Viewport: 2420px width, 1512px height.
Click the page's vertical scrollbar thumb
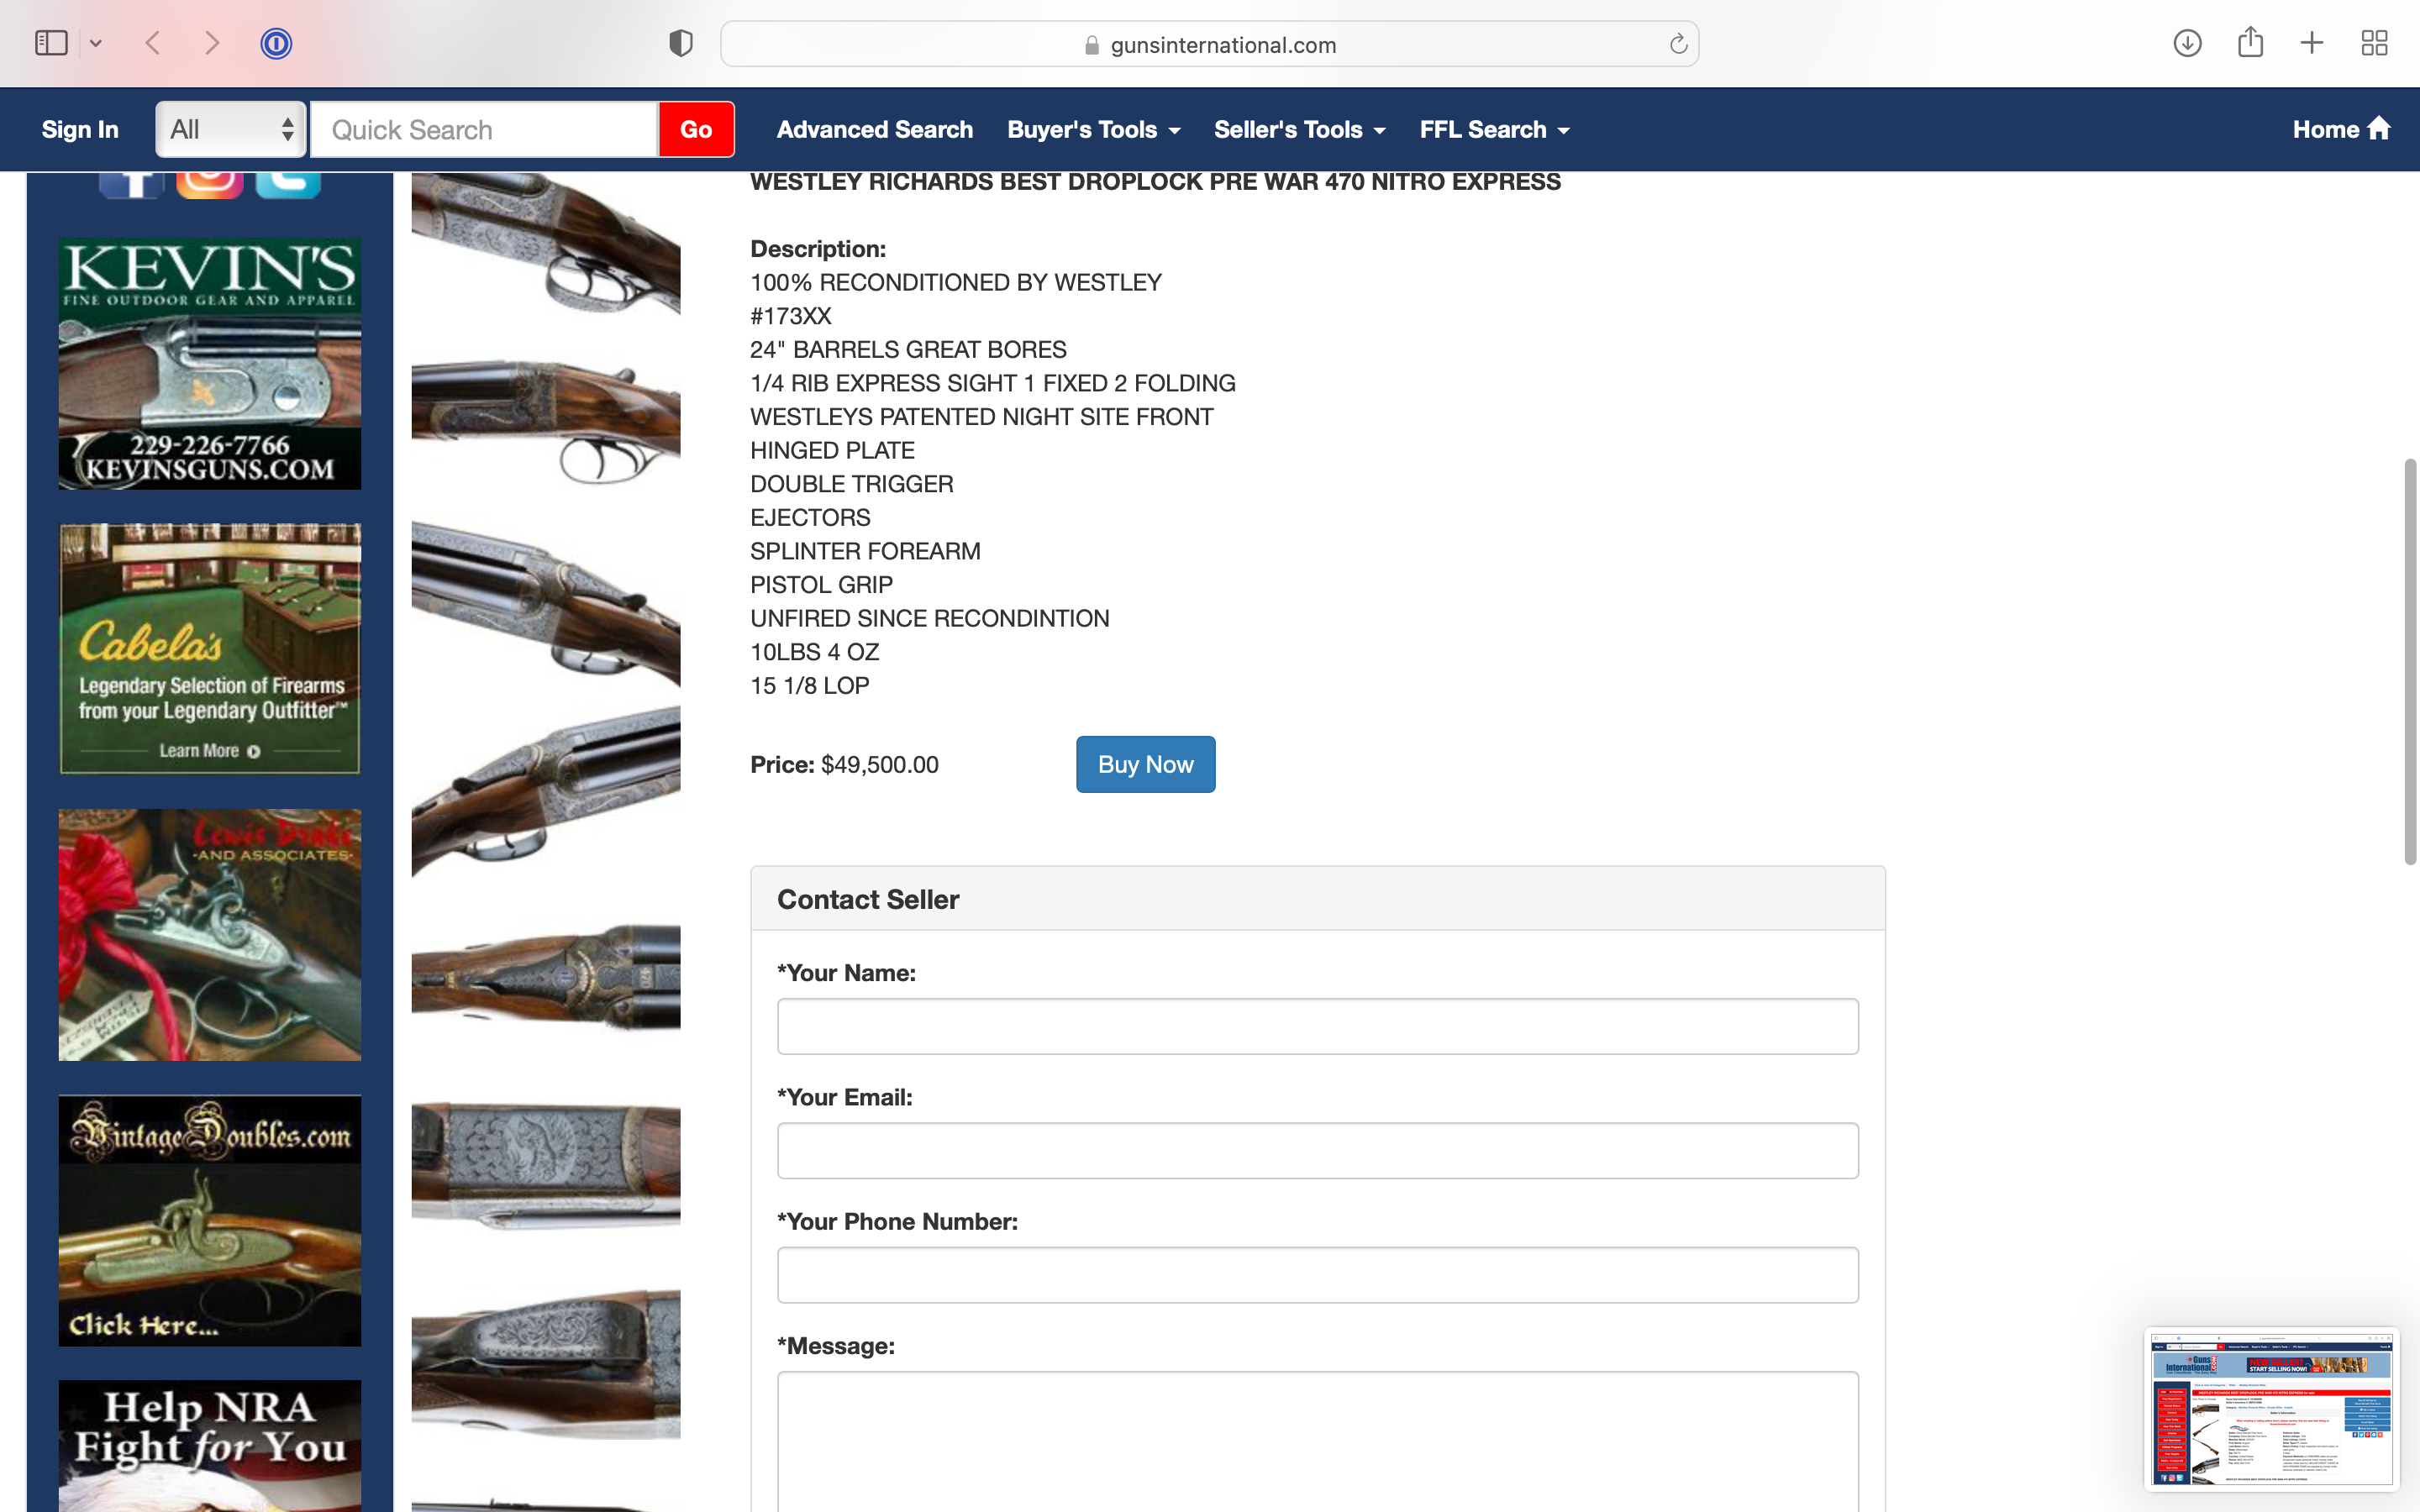(x=2410, y=661)
